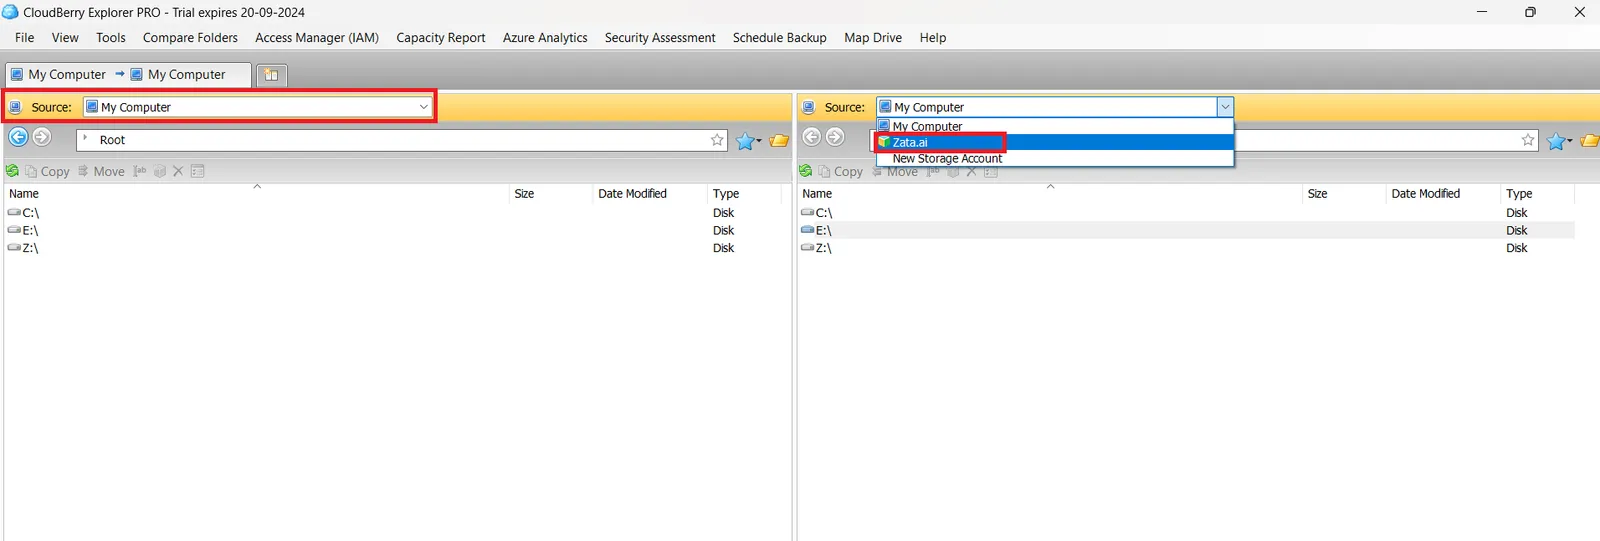Click the new tab icon button

pos(271,75)
